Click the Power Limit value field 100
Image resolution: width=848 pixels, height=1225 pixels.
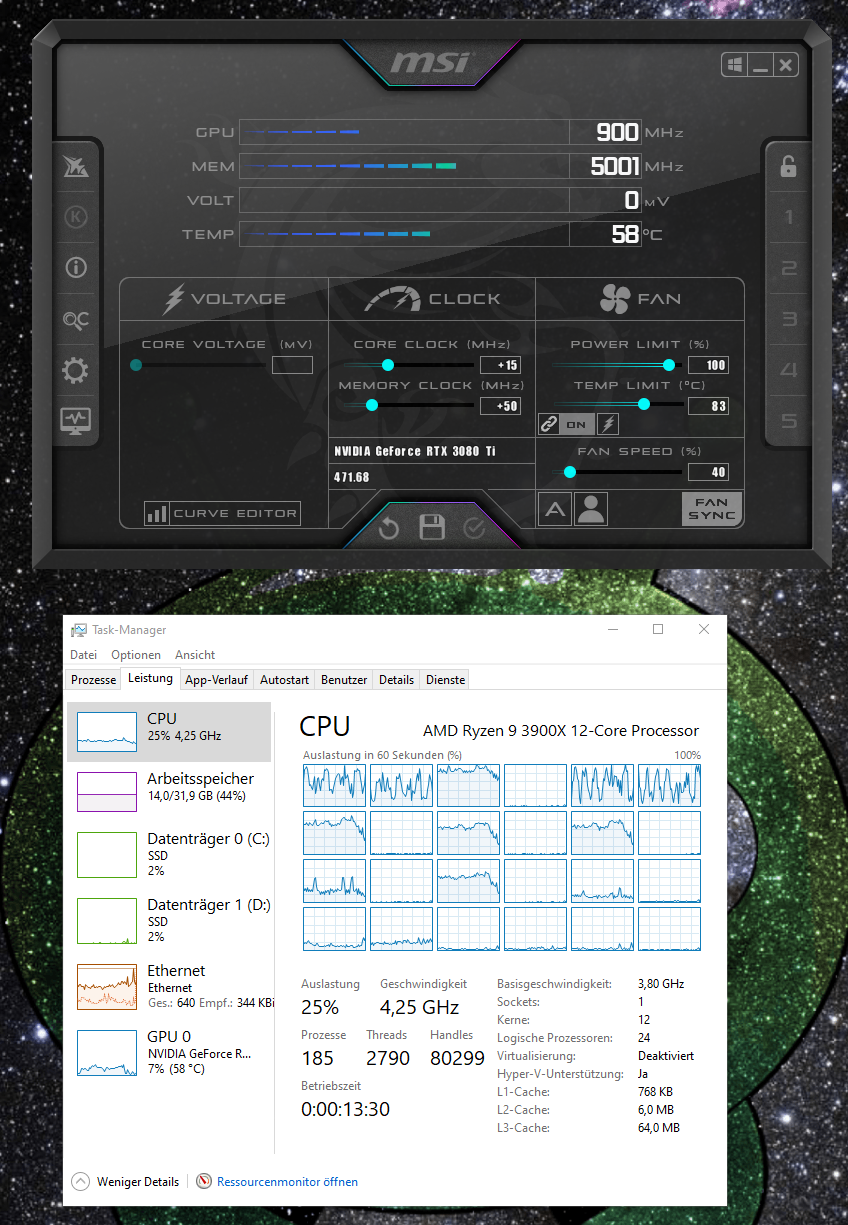tap(708, 365)
